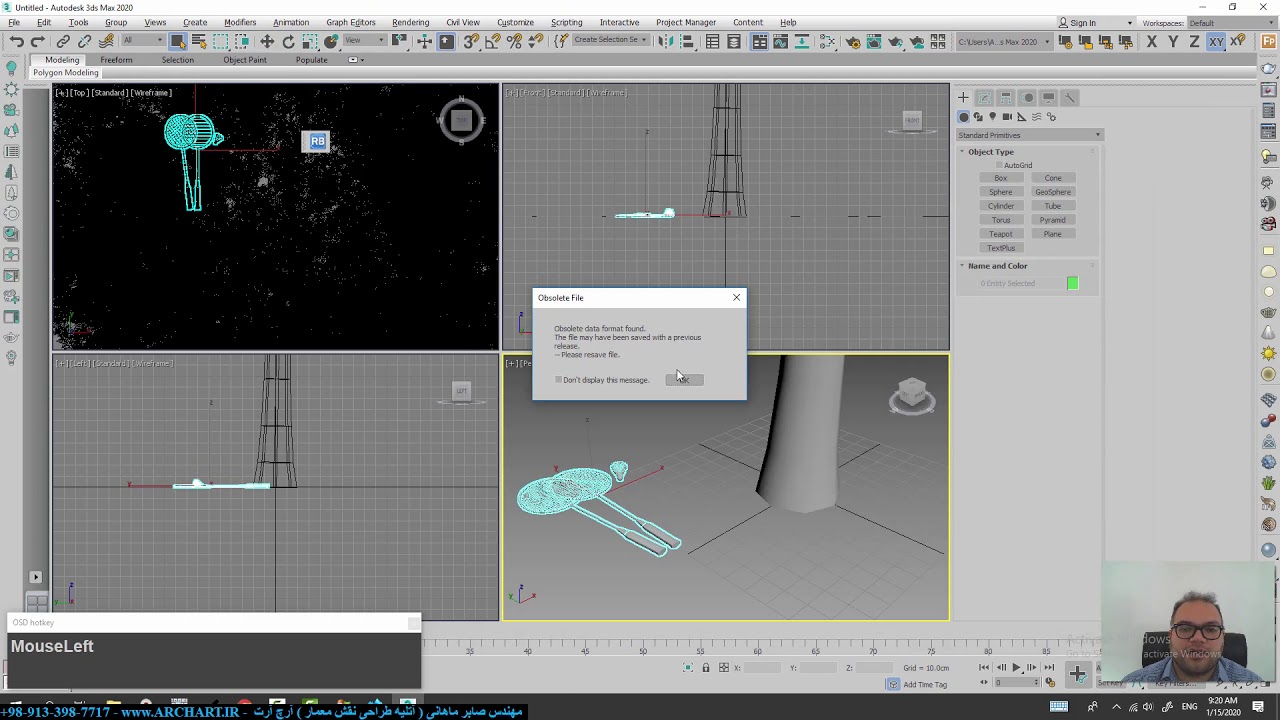Click the Sign In button

click(x=1083, y=23)
